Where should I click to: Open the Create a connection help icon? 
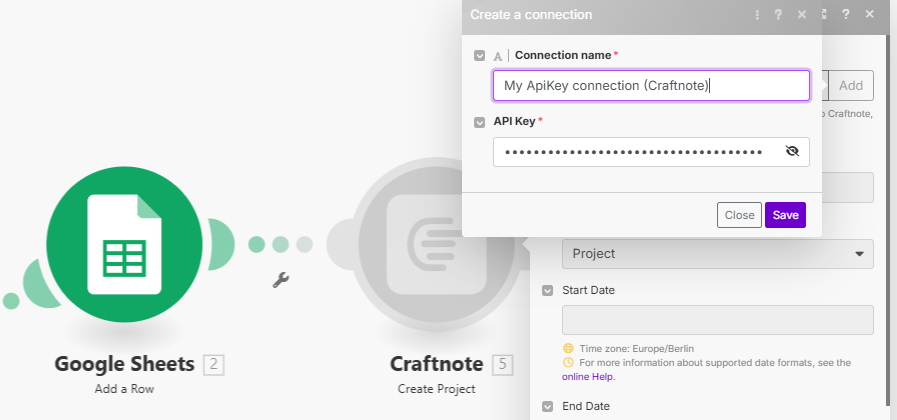pyautogui.click(x=779, y=15)
